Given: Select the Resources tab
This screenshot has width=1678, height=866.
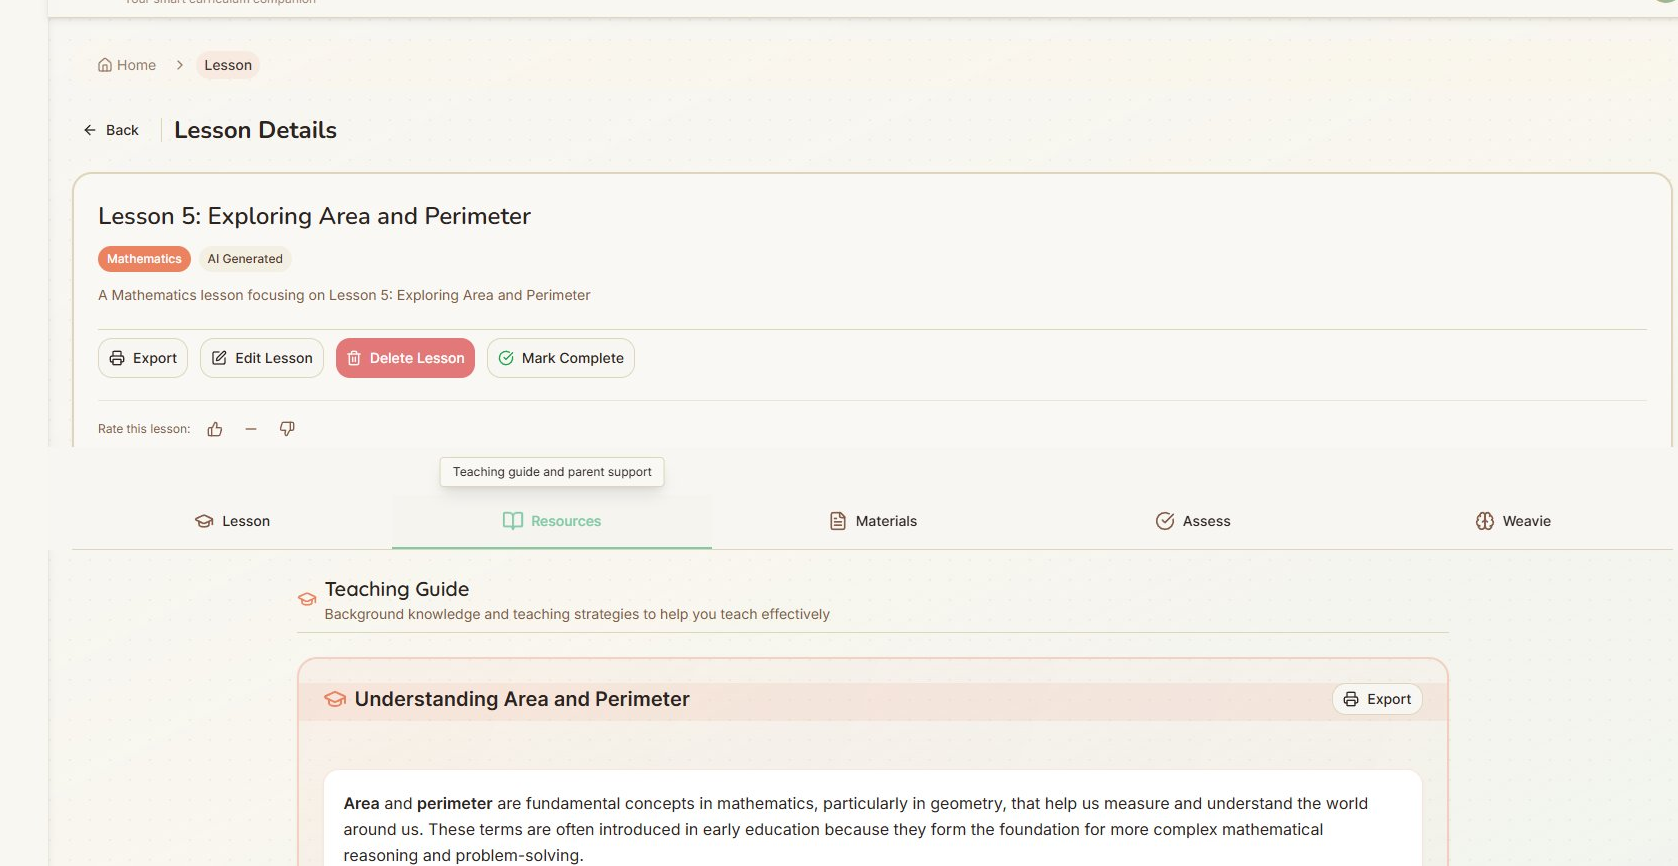Looking at the screenshot, I should [552, 521].
